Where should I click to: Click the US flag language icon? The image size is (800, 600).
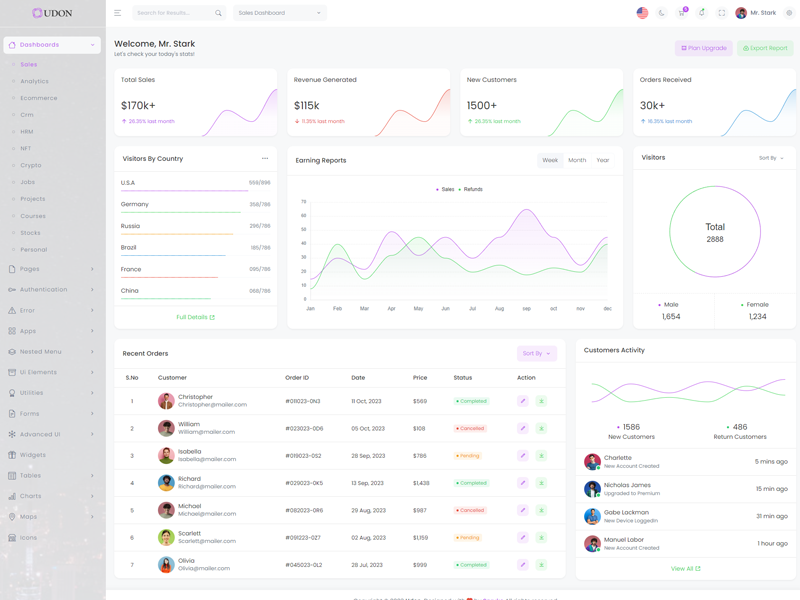click(642, 13)
